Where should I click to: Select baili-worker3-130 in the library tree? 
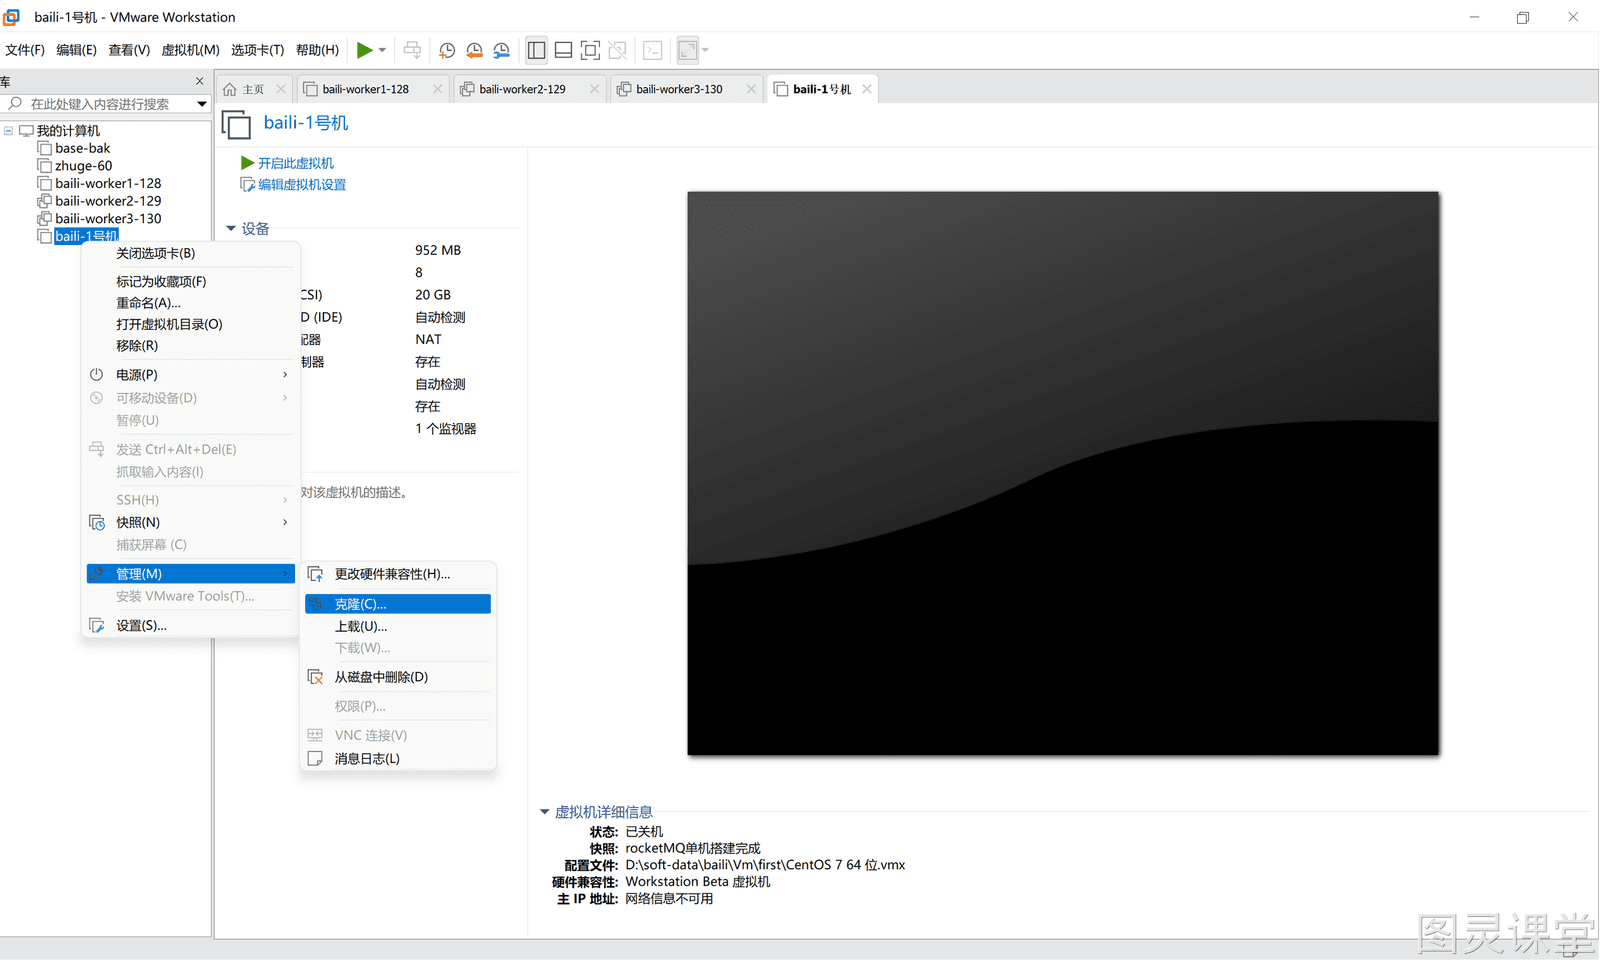click(x=107, y=218)
